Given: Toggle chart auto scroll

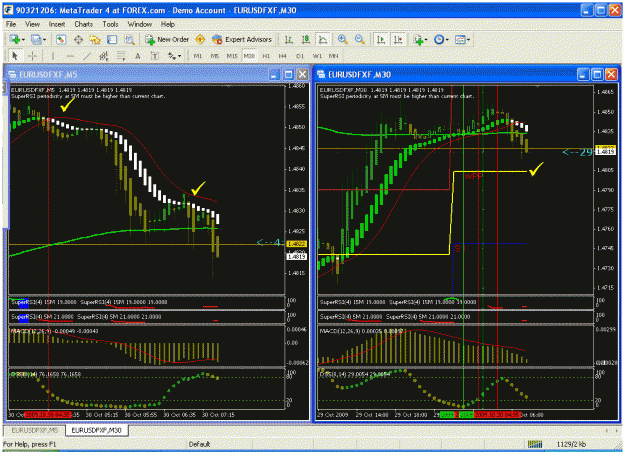Looking at the screenshot, I should click(381, 39).
